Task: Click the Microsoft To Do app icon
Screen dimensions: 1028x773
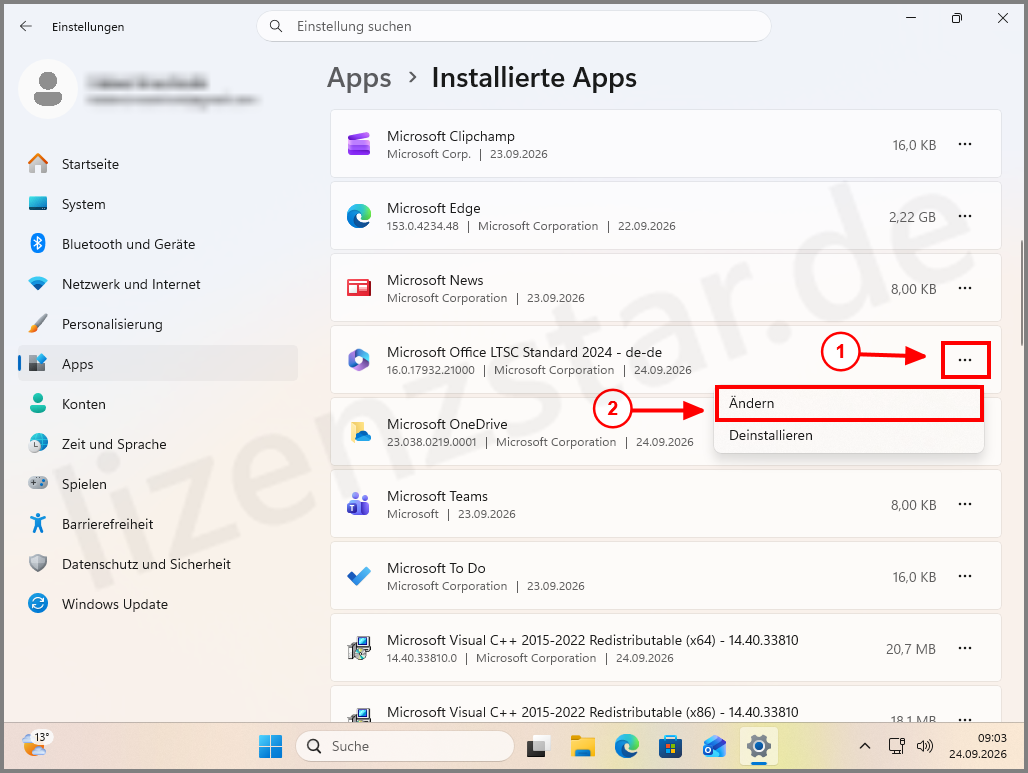Action: click(x=359, y=576)
